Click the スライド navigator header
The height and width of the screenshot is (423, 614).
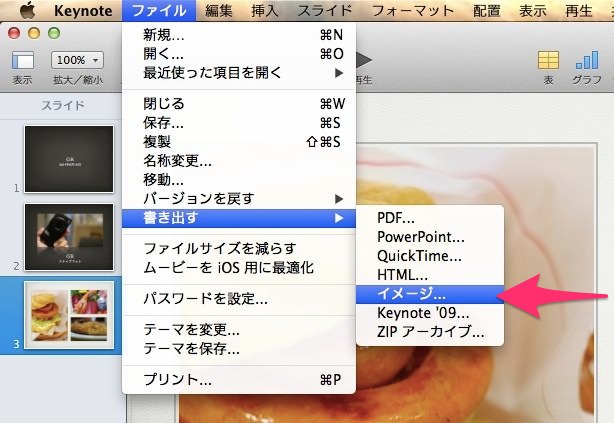pyautogui.click(x=63, y=105)
